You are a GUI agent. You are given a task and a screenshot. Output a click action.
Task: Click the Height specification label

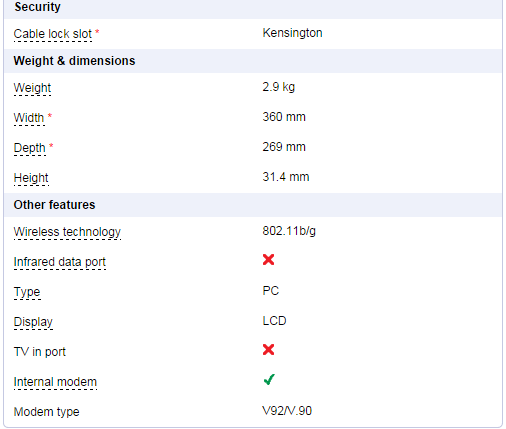coord(31,178)
